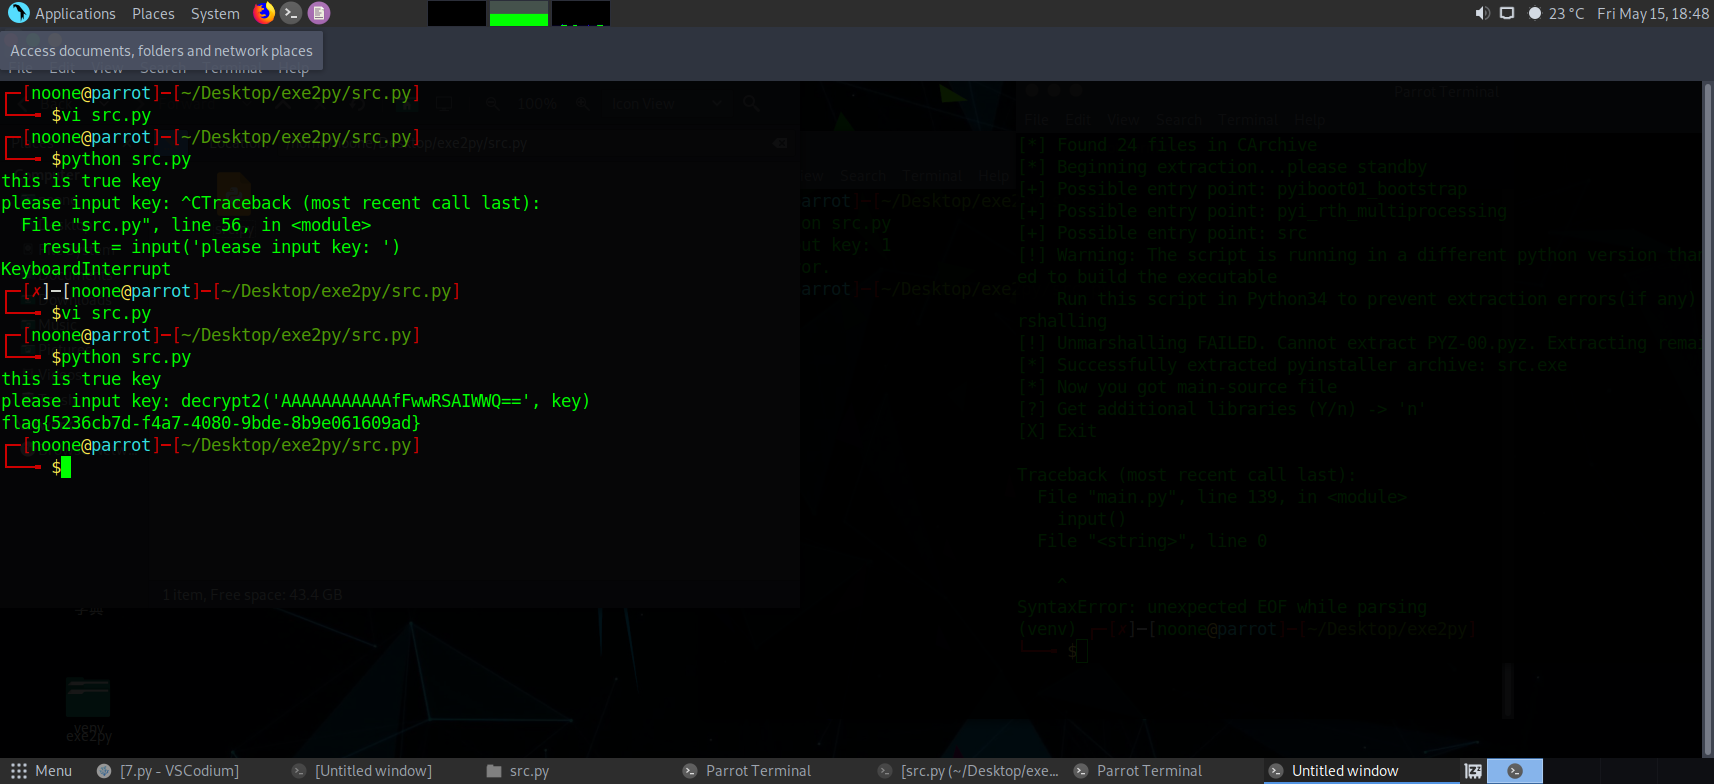Launch Firefox from the top panel

click(264, 13)
